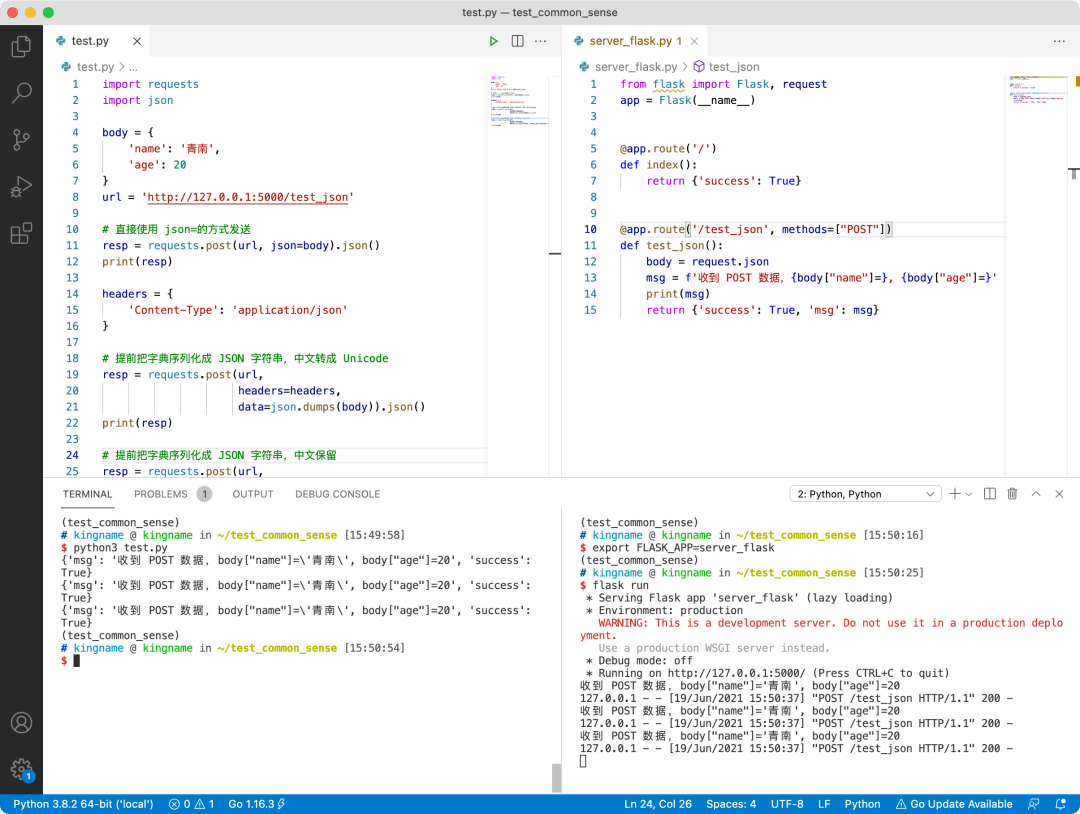Open the Explorer view in activity bar
Viewport: 1080px width, 814px height.
coord(21,46)
